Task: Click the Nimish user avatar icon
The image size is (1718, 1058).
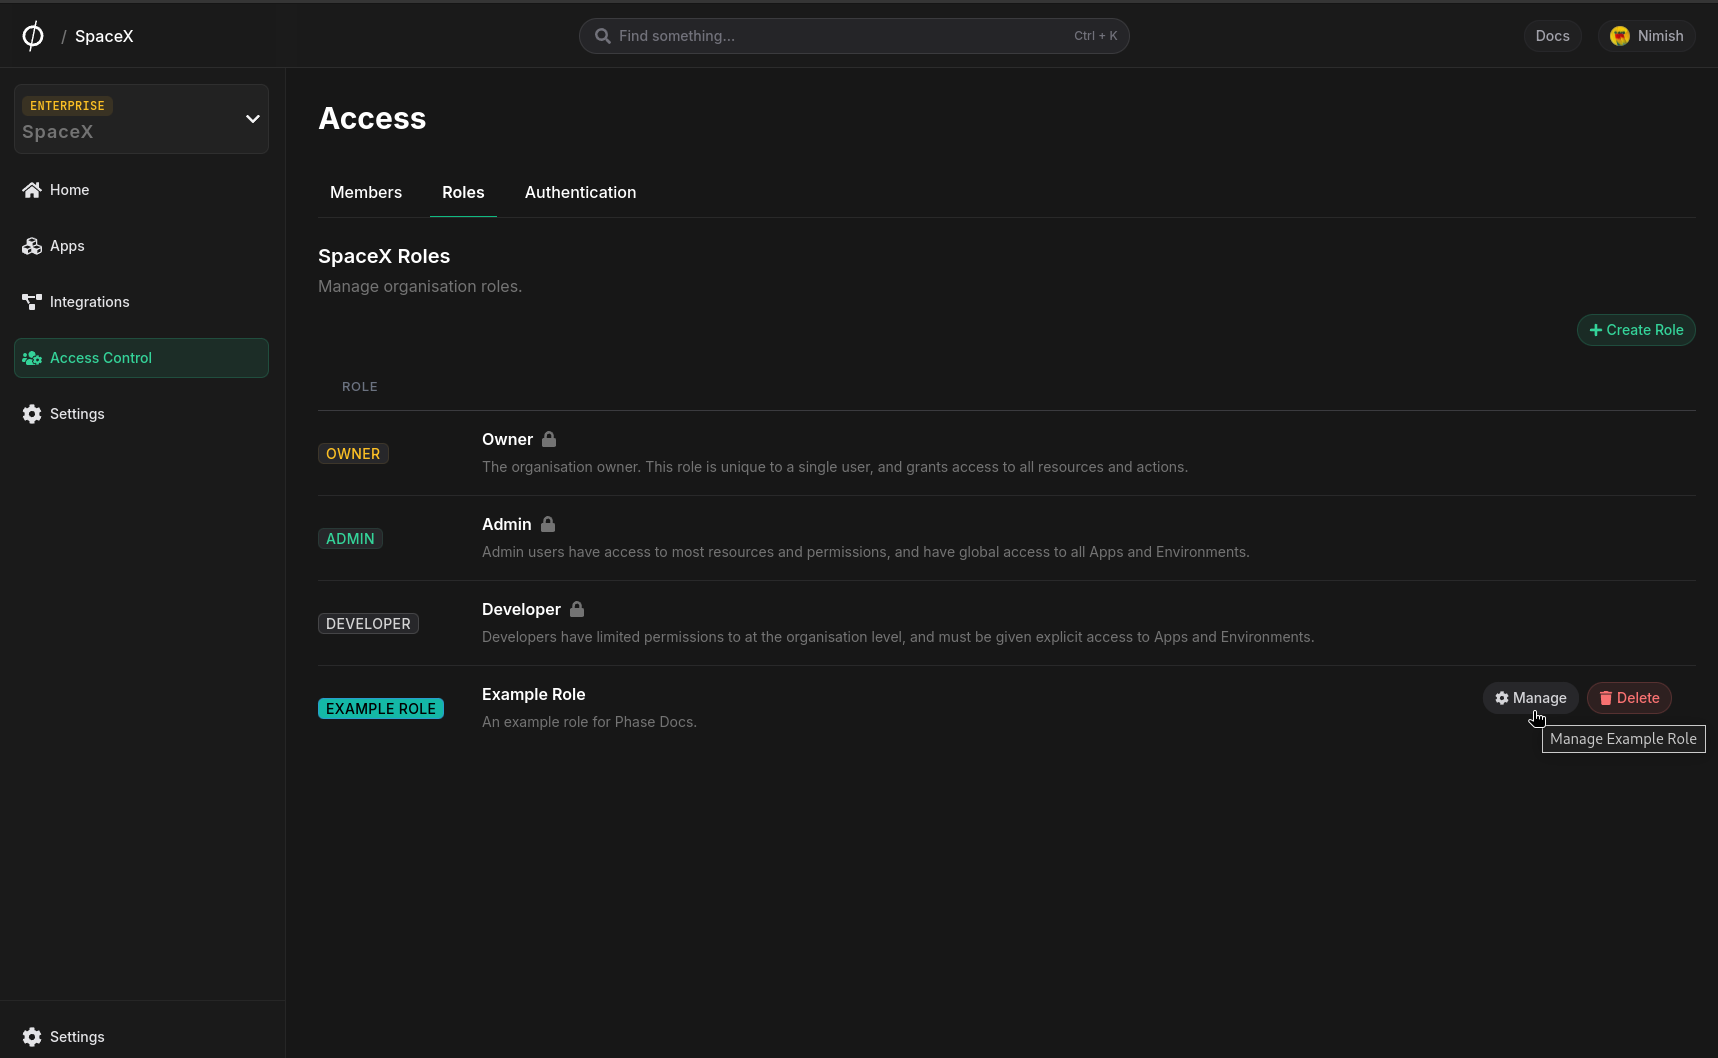Action: 1620,36
